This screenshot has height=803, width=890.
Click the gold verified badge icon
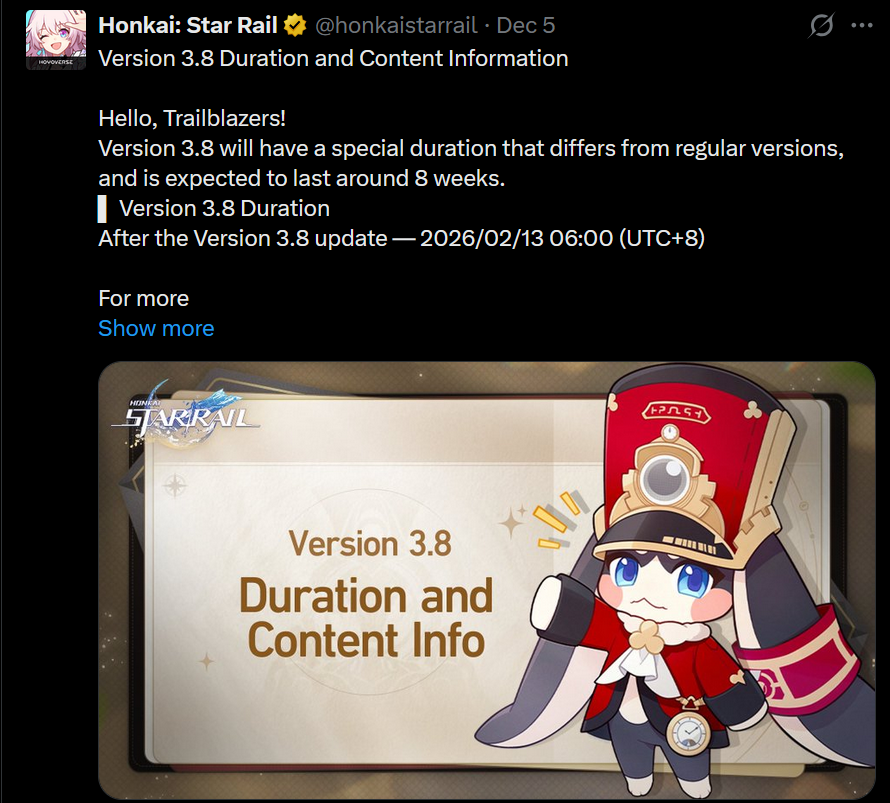[295, 26]
